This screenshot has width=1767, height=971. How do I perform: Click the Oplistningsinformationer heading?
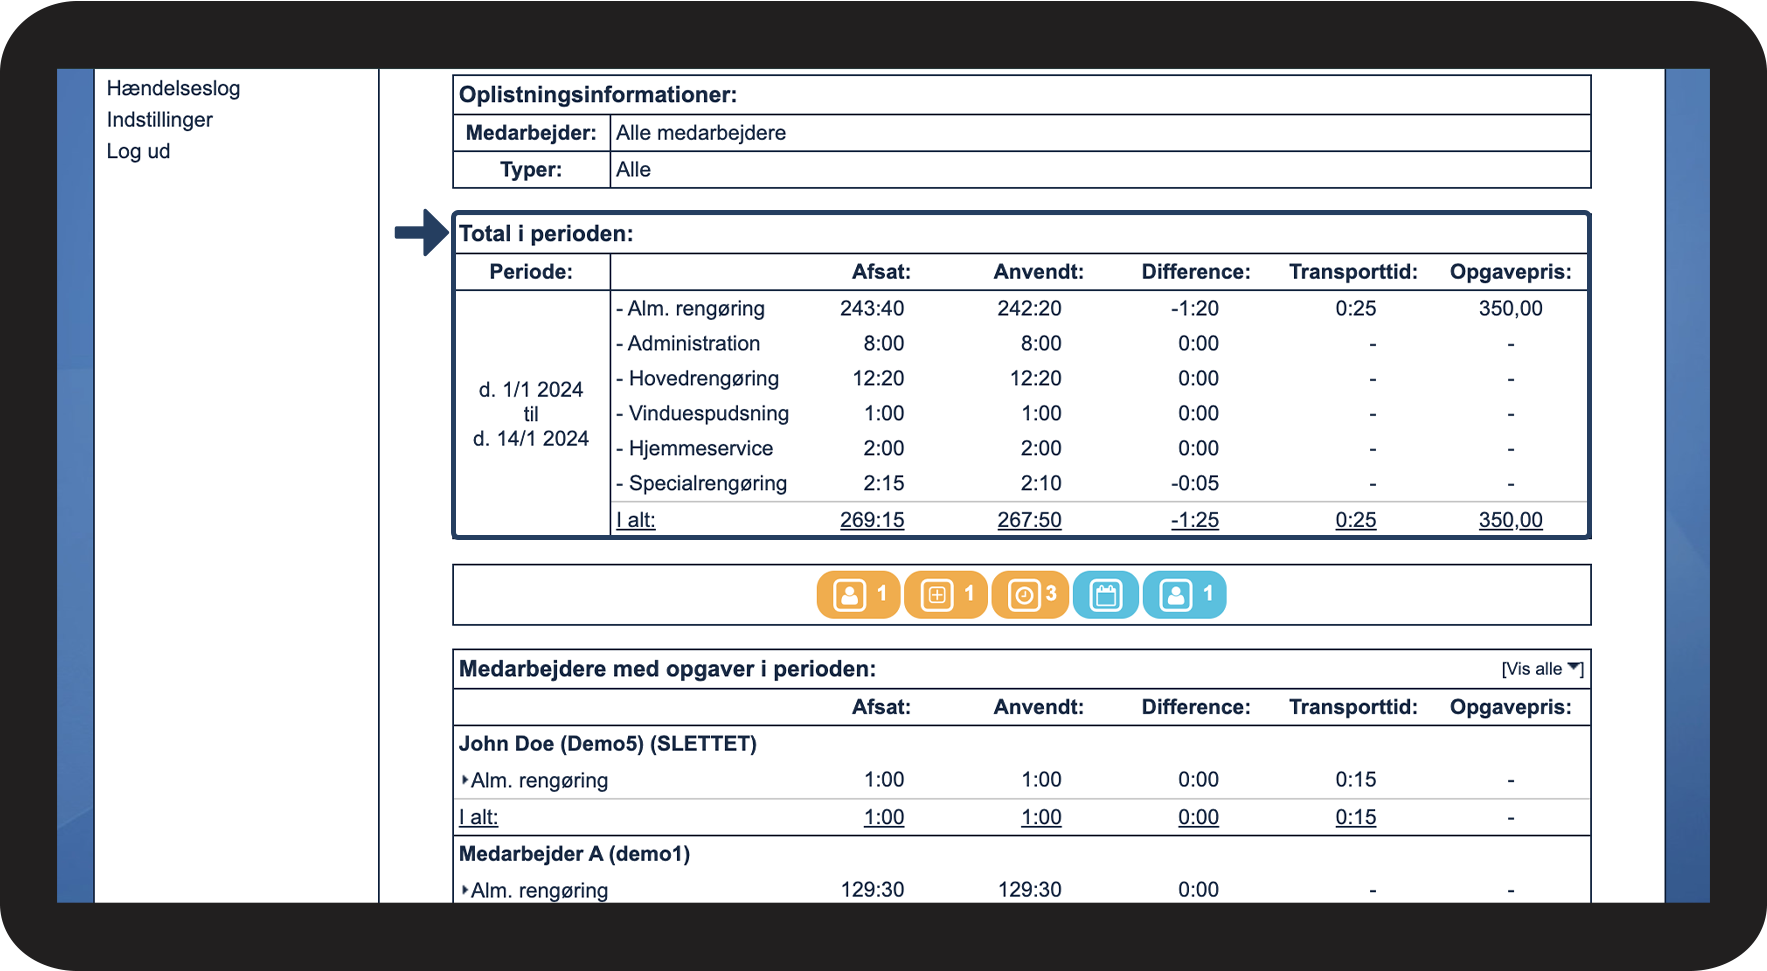[x=598, y=95]
